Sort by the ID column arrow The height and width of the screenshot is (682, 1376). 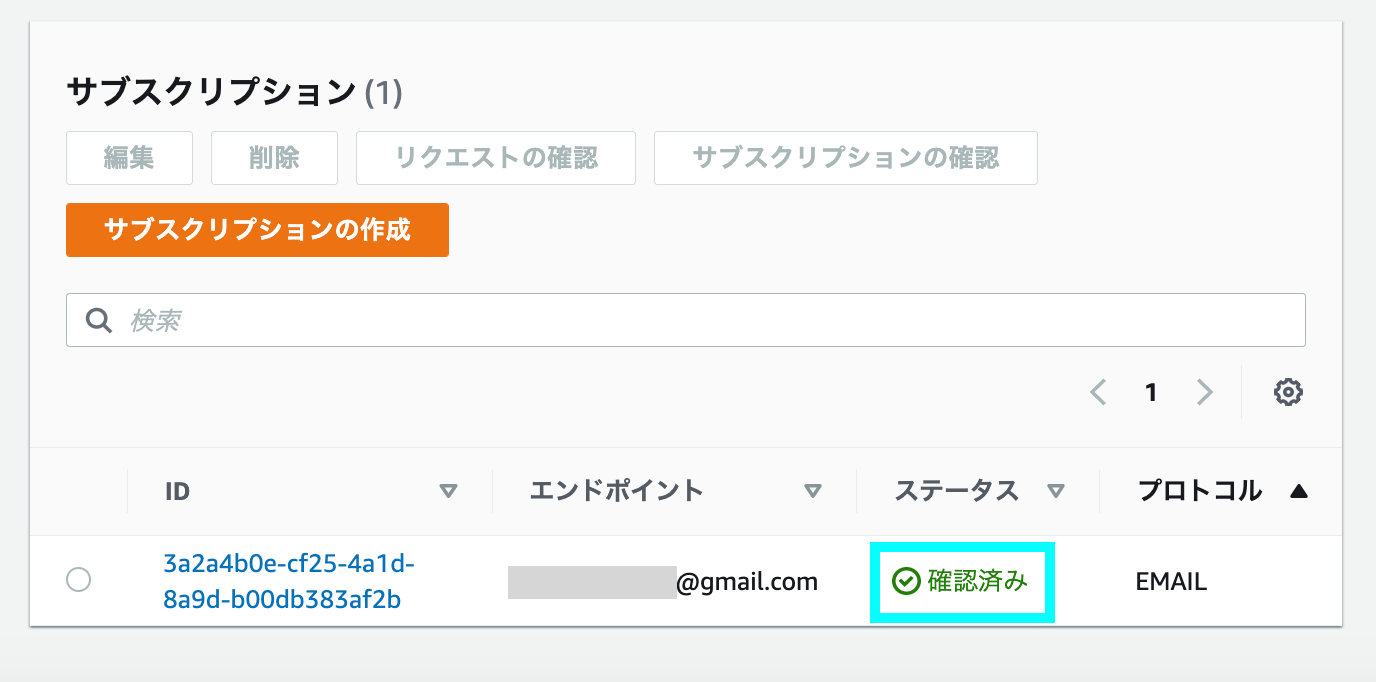point(449,491)
